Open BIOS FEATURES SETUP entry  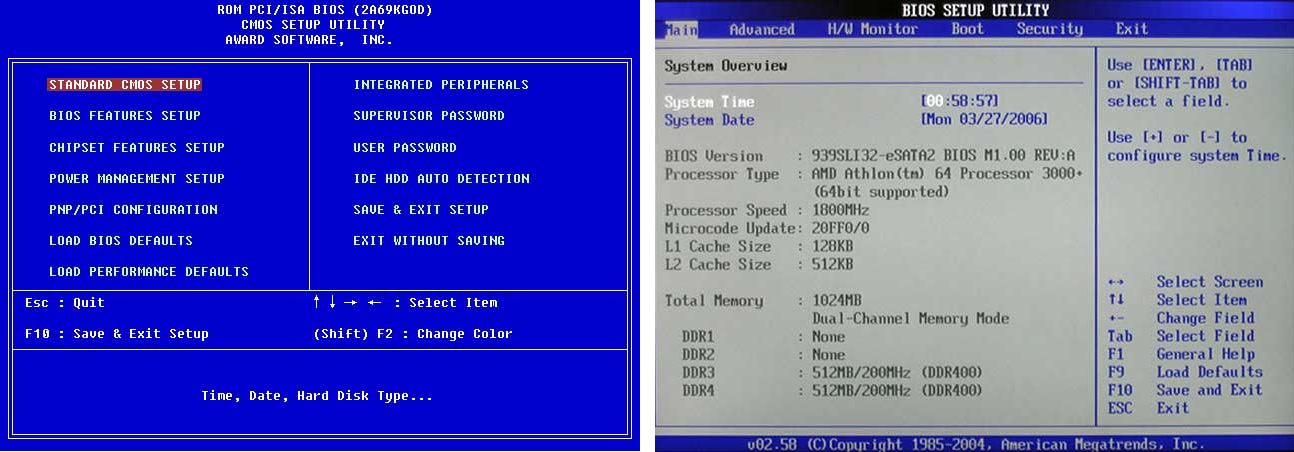click(x=125, y=116)
